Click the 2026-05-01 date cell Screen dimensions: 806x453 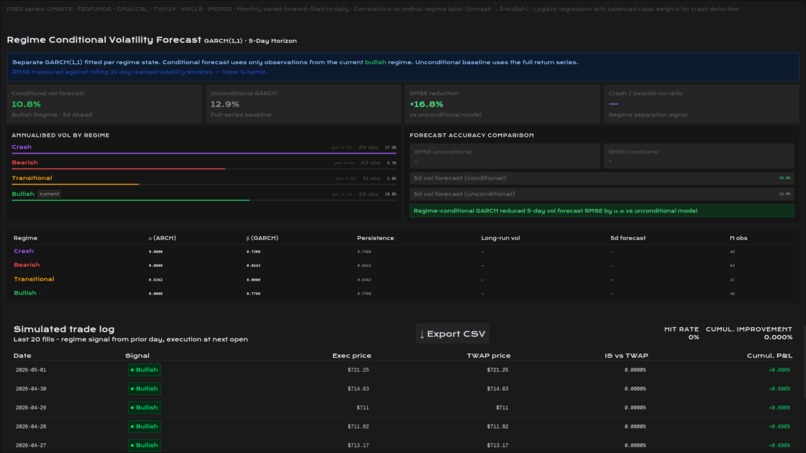[31, 370]
